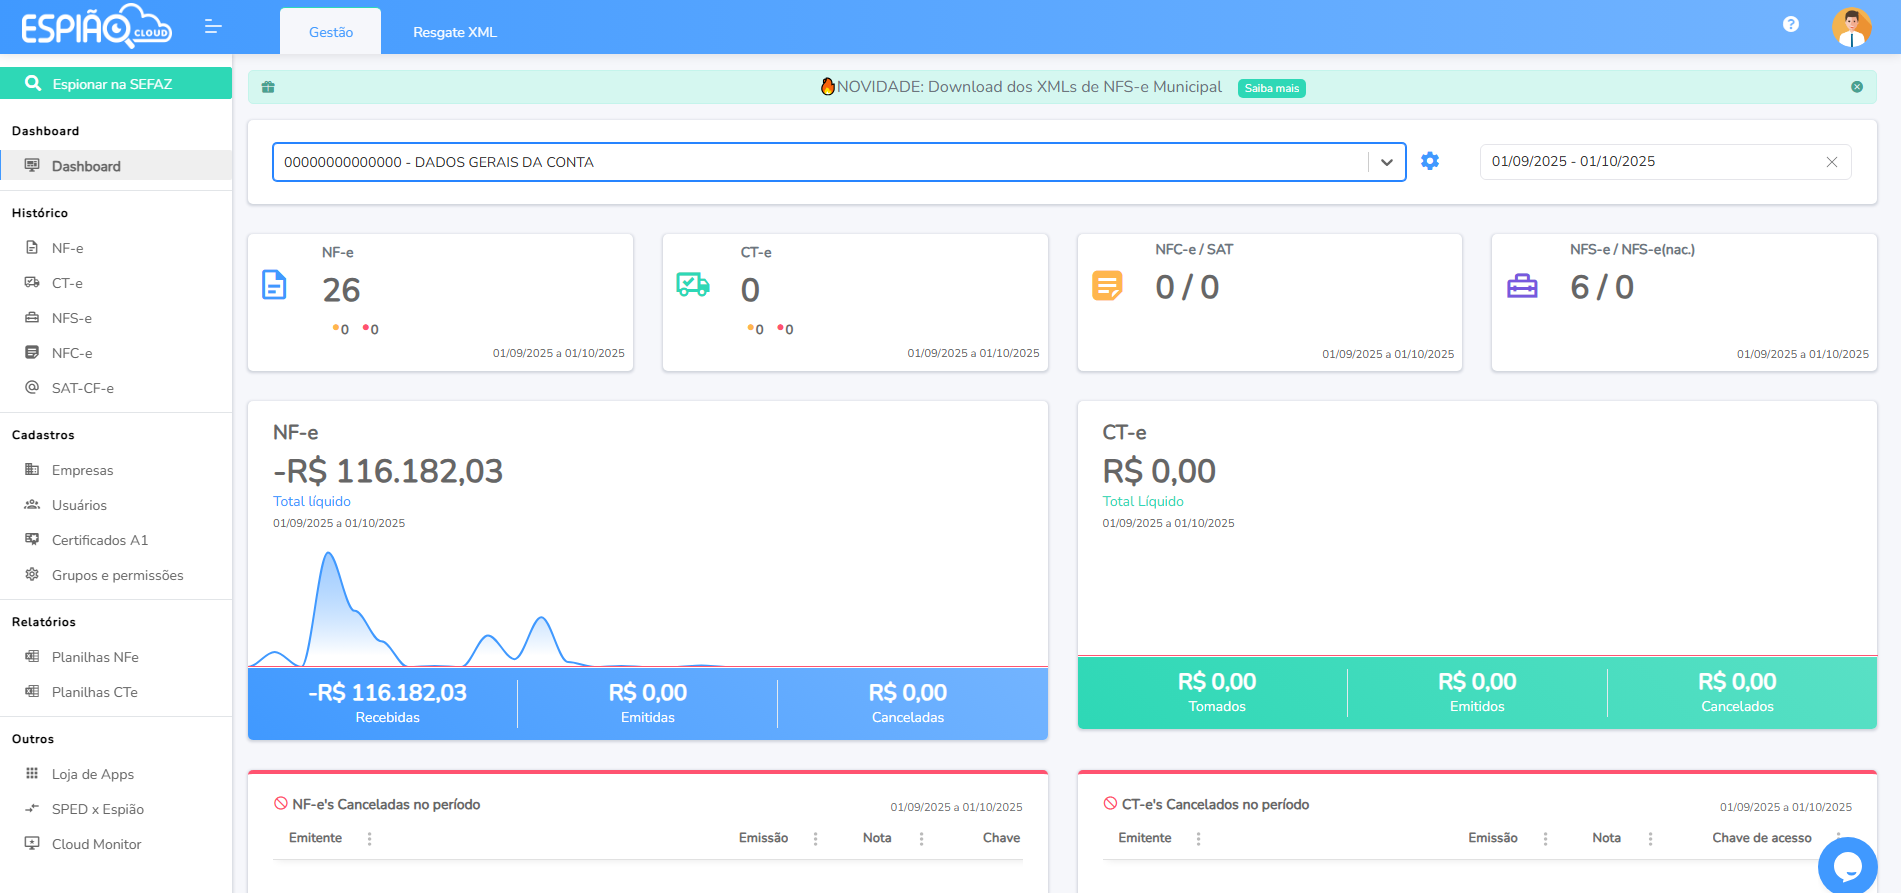Click the Loja de Apps grid icon
Screen dimensions: 1901x893
tap(32, 773)
